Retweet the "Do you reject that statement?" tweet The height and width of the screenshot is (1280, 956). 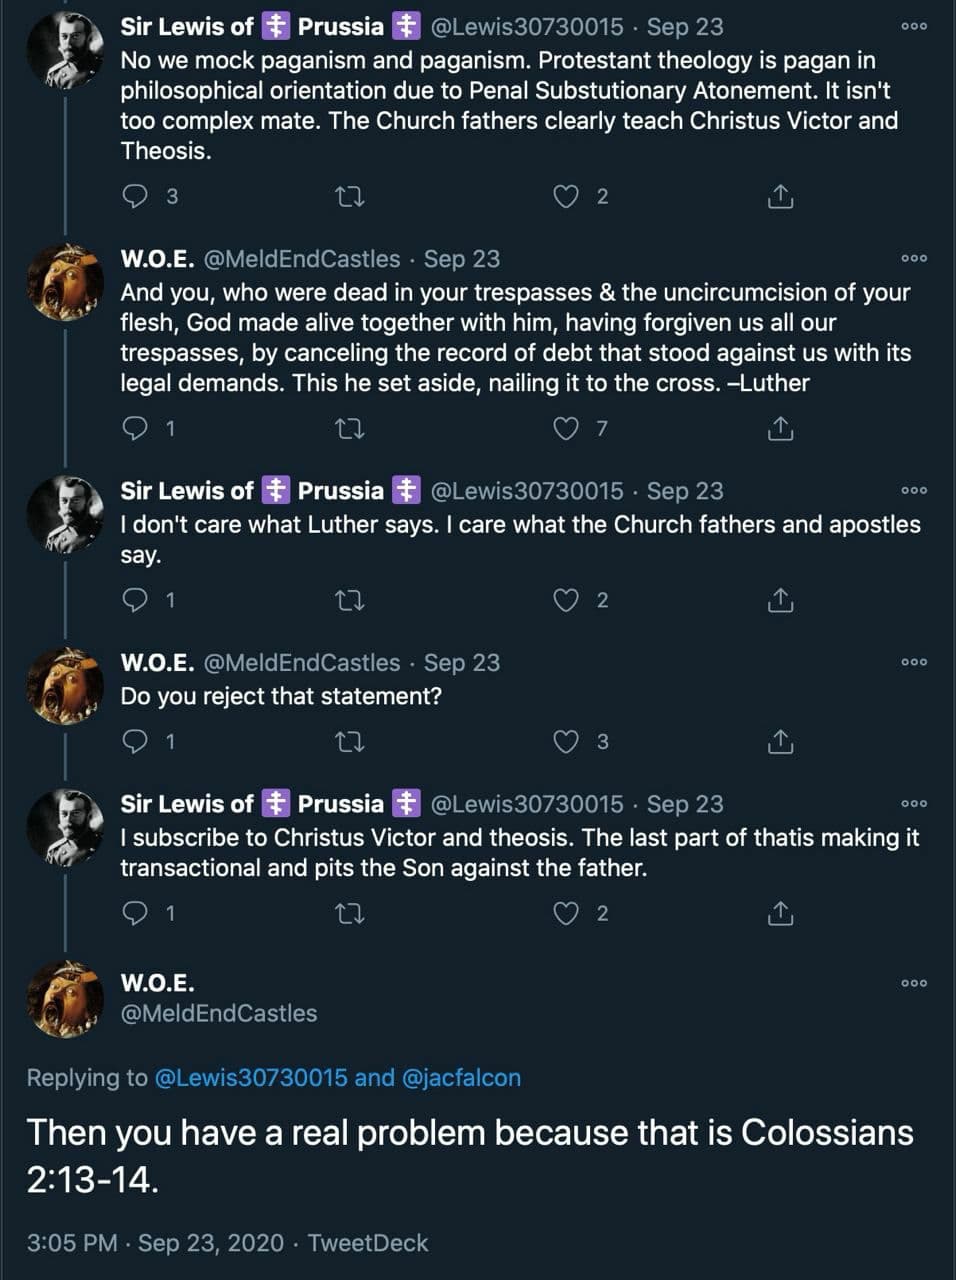click(349, 741)
